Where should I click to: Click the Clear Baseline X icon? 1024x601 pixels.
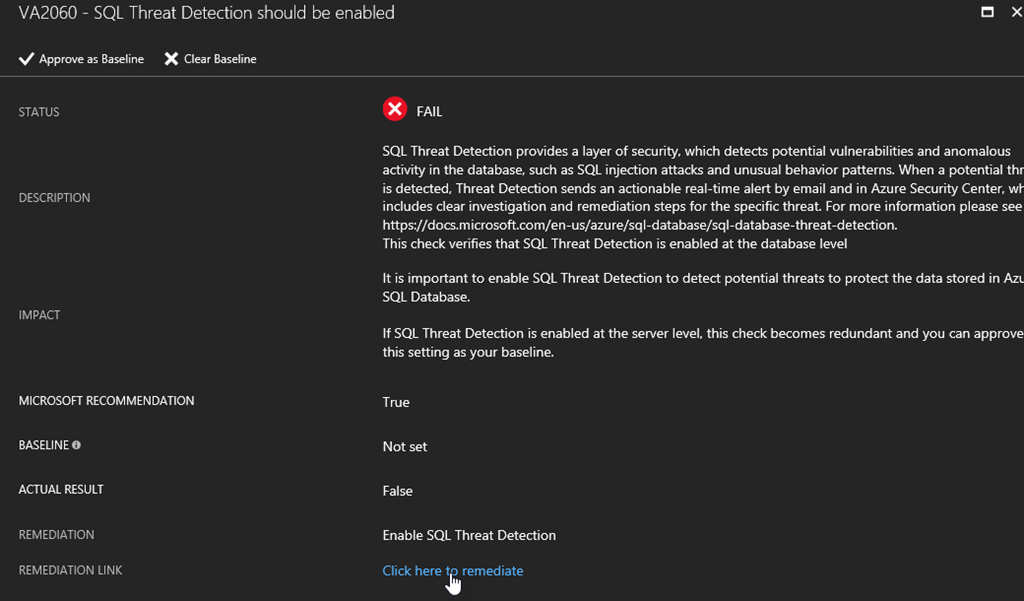coord(171,59)
